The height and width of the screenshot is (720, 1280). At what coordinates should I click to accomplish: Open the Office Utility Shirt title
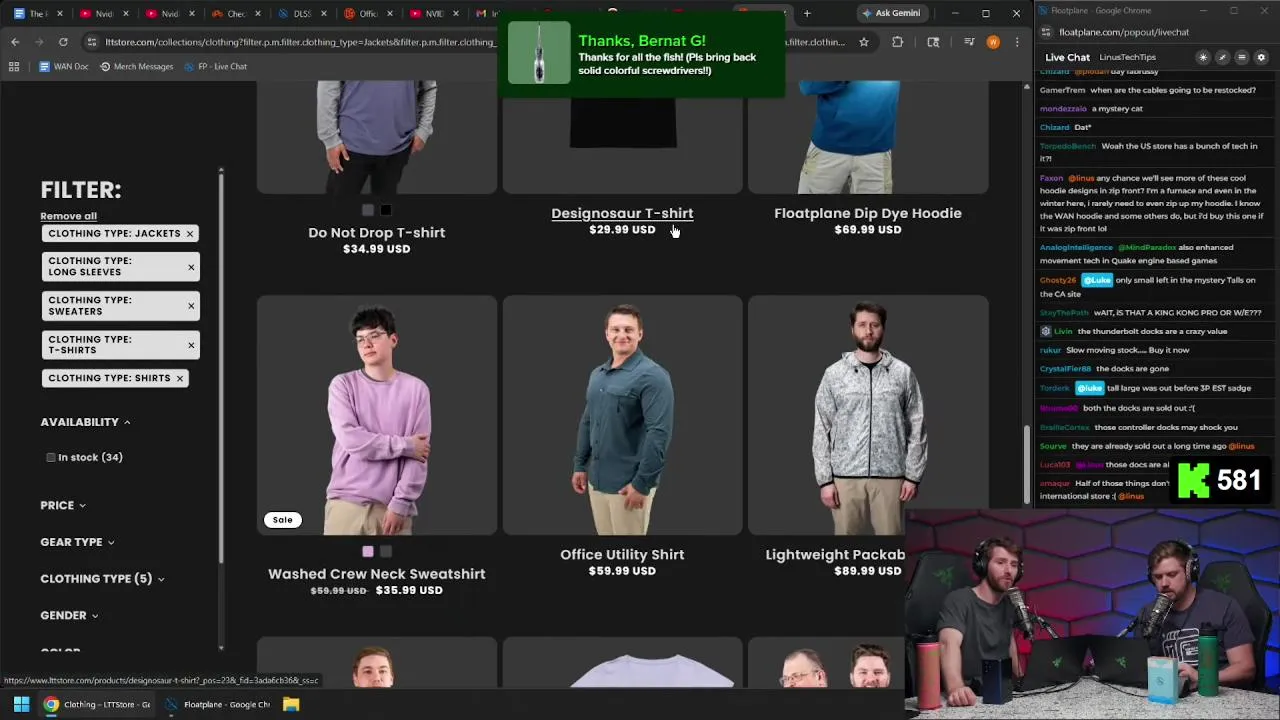pos(622,554)
